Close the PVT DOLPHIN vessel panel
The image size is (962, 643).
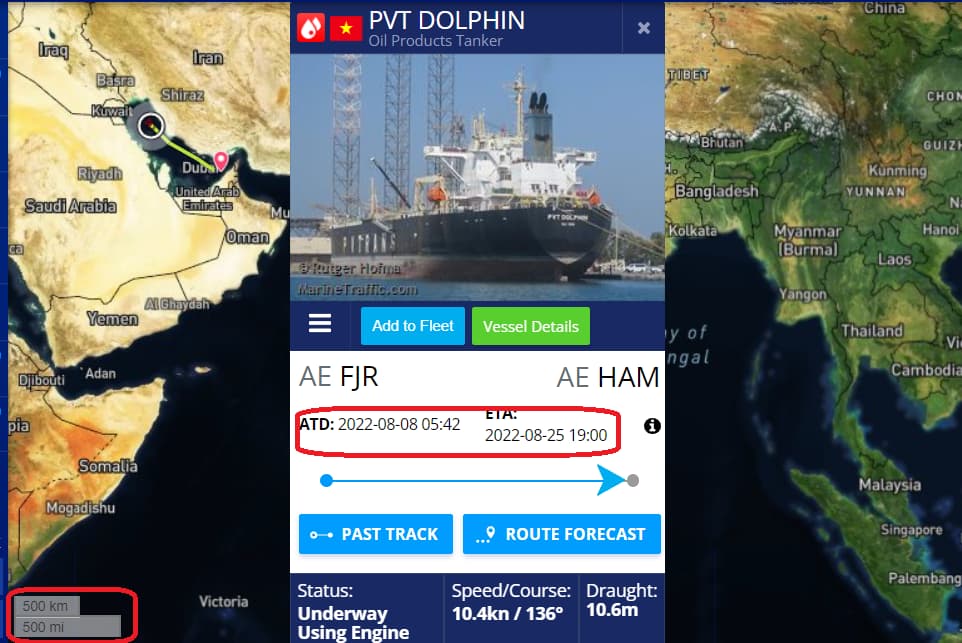[x=644, y=28]
